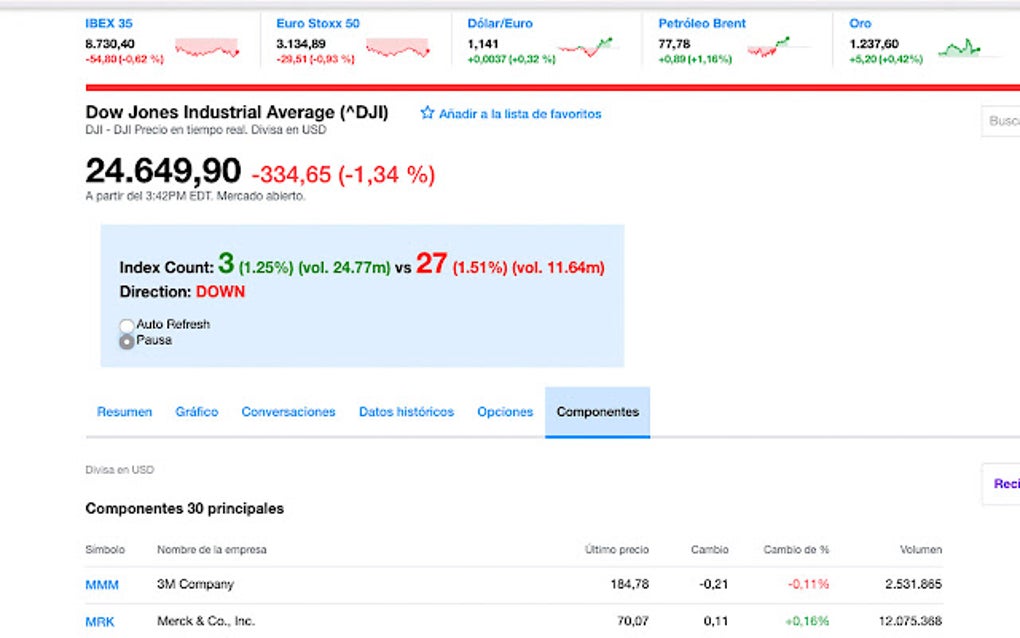Select the Dólar/Euro trend graph

(x=590, y=43)
